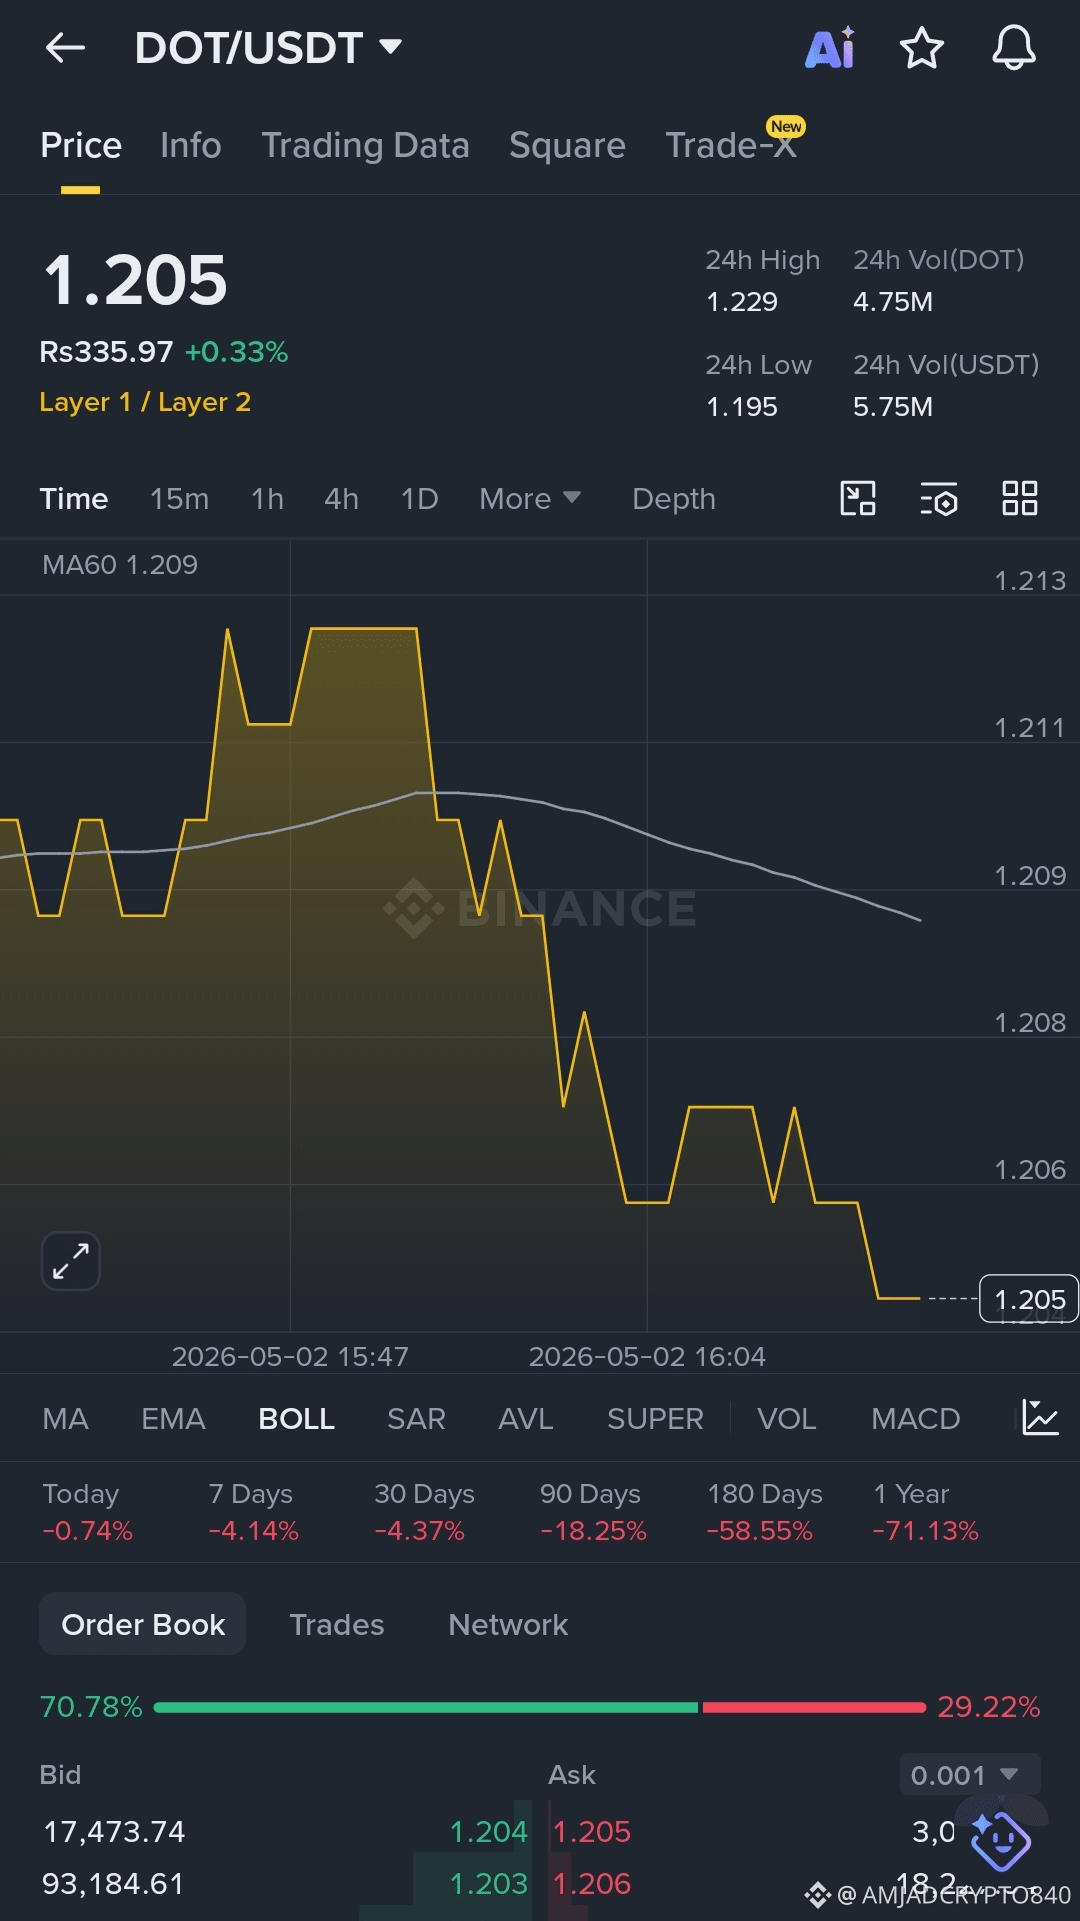Enable the VOL sub-indicator
1080x1921 pixels.
tap(786, 1418)
